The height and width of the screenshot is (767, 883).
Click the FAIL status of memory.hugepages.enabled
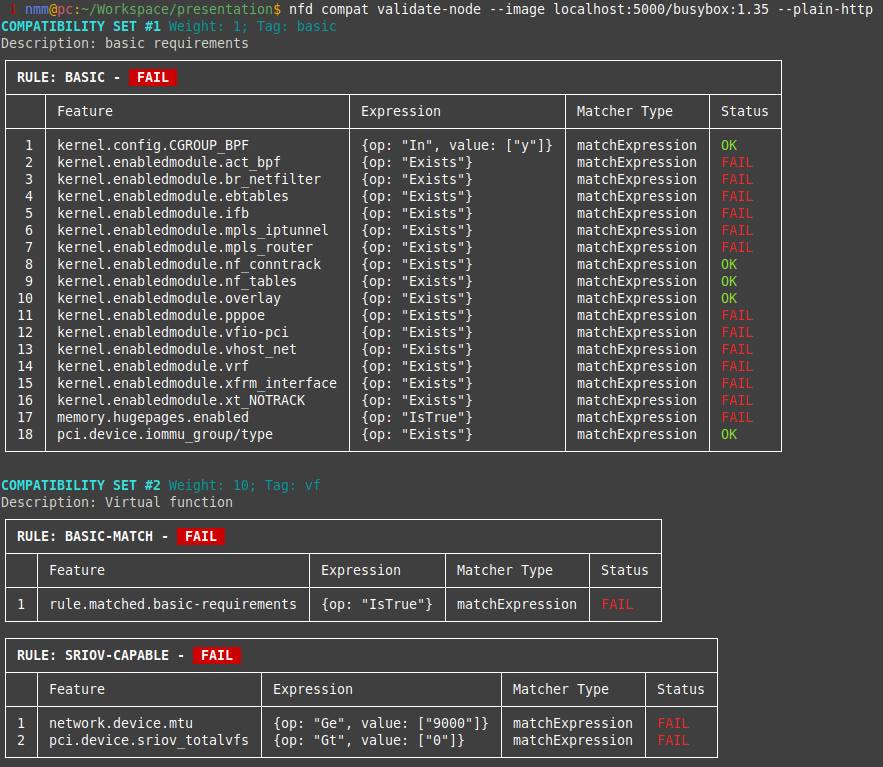(x=737, y=417)
